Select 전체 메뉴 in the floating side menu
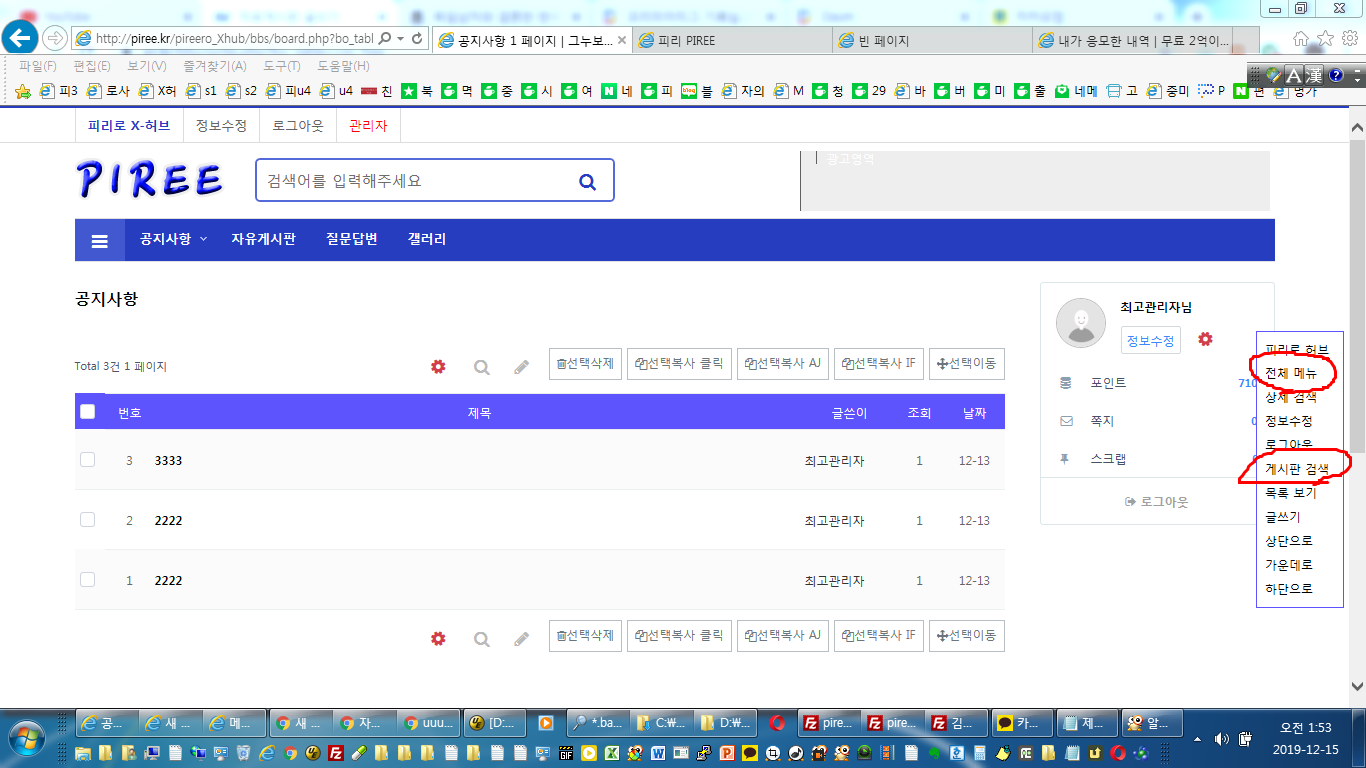 [x=1290, y=373]
